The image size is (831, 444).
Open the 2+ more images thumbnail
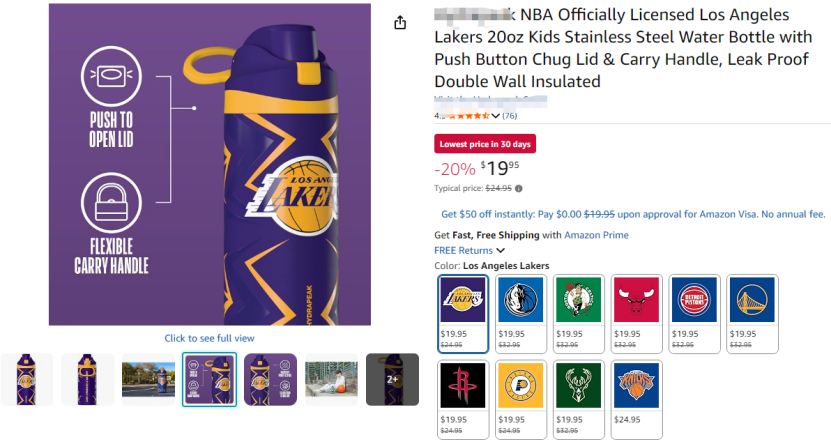(x=392, y=379)
